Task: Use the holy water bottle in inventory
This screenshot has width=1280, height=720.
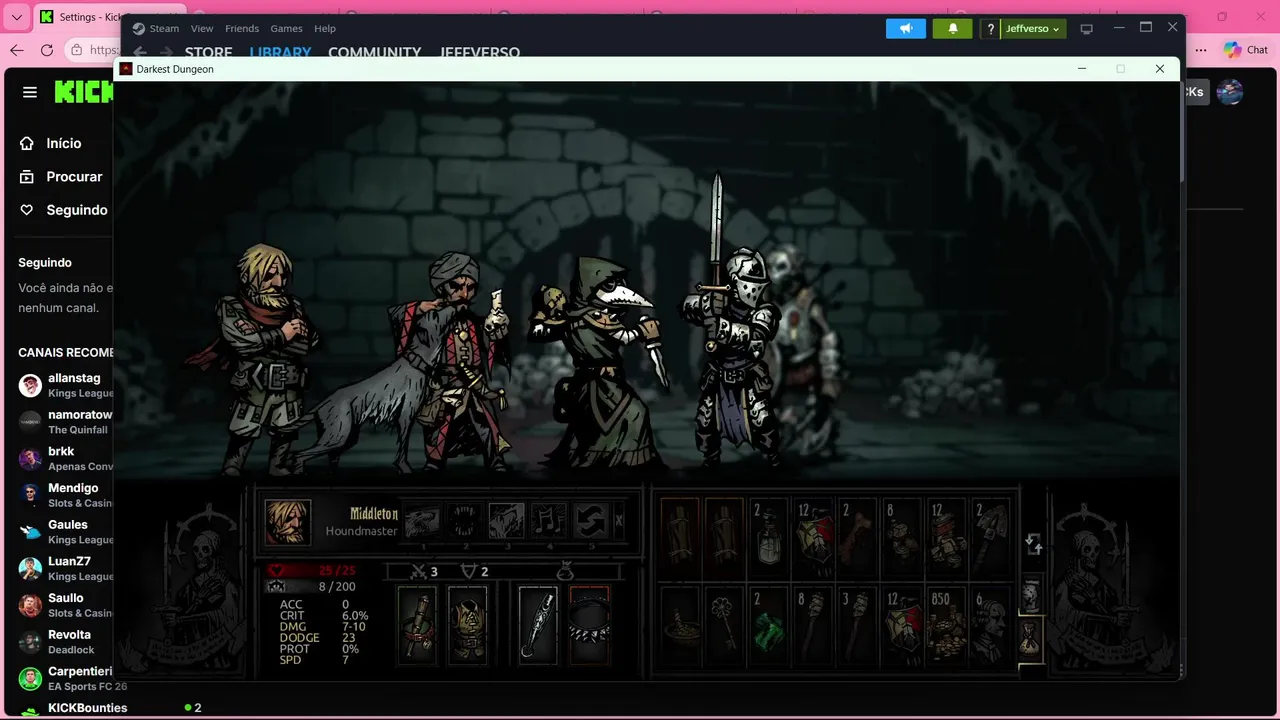Action: click(x=769, y=538)
